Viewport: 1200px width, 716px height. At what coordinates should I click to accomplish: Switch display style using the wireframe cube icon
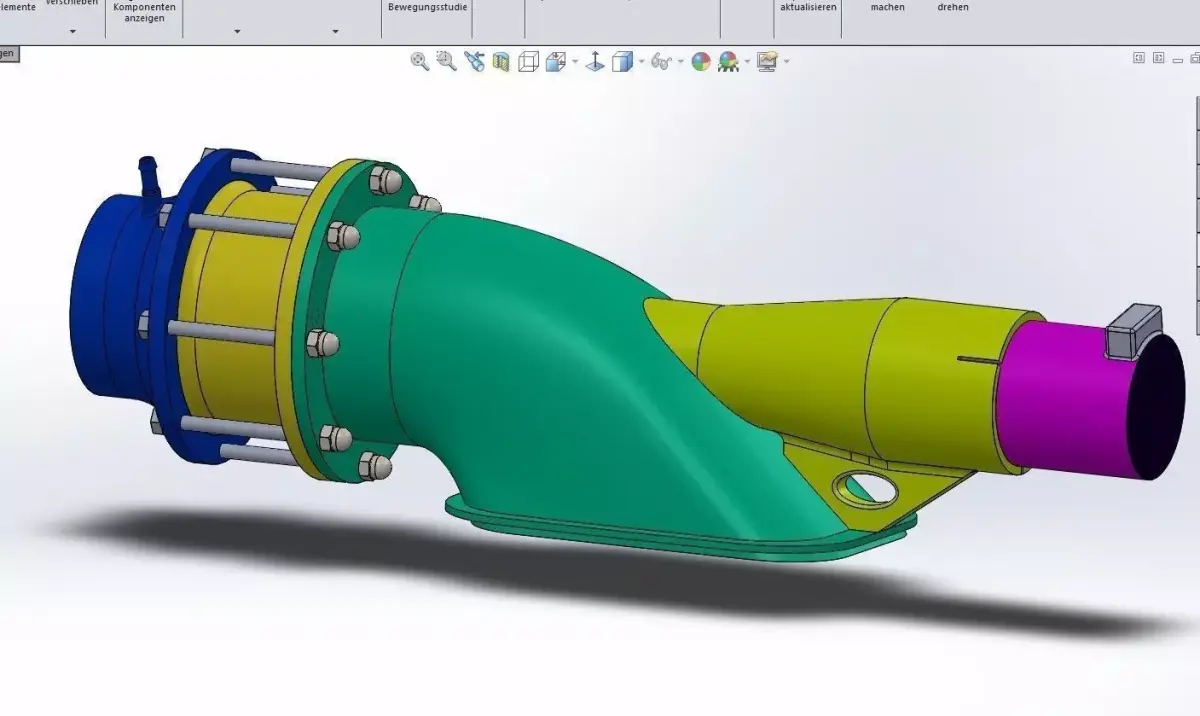coord(527,62)
